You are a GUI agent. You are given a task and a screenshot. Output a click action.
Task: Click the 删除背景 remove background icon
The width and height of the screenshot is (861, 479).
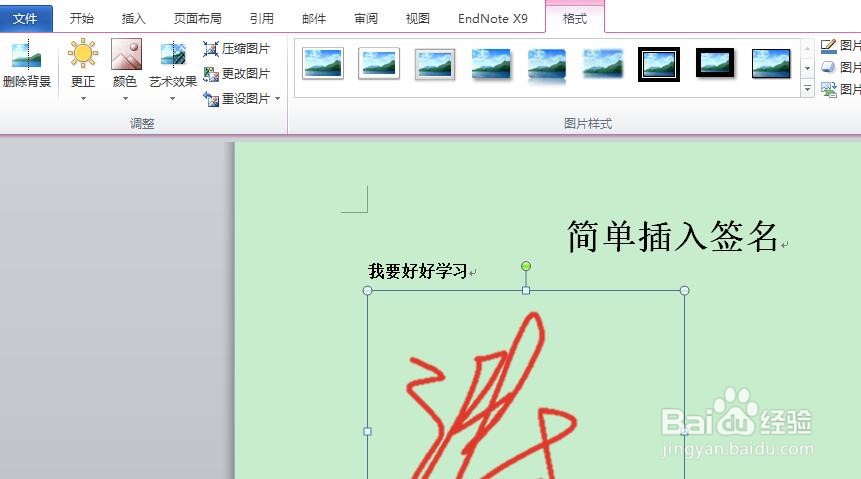tap(26, 55)
